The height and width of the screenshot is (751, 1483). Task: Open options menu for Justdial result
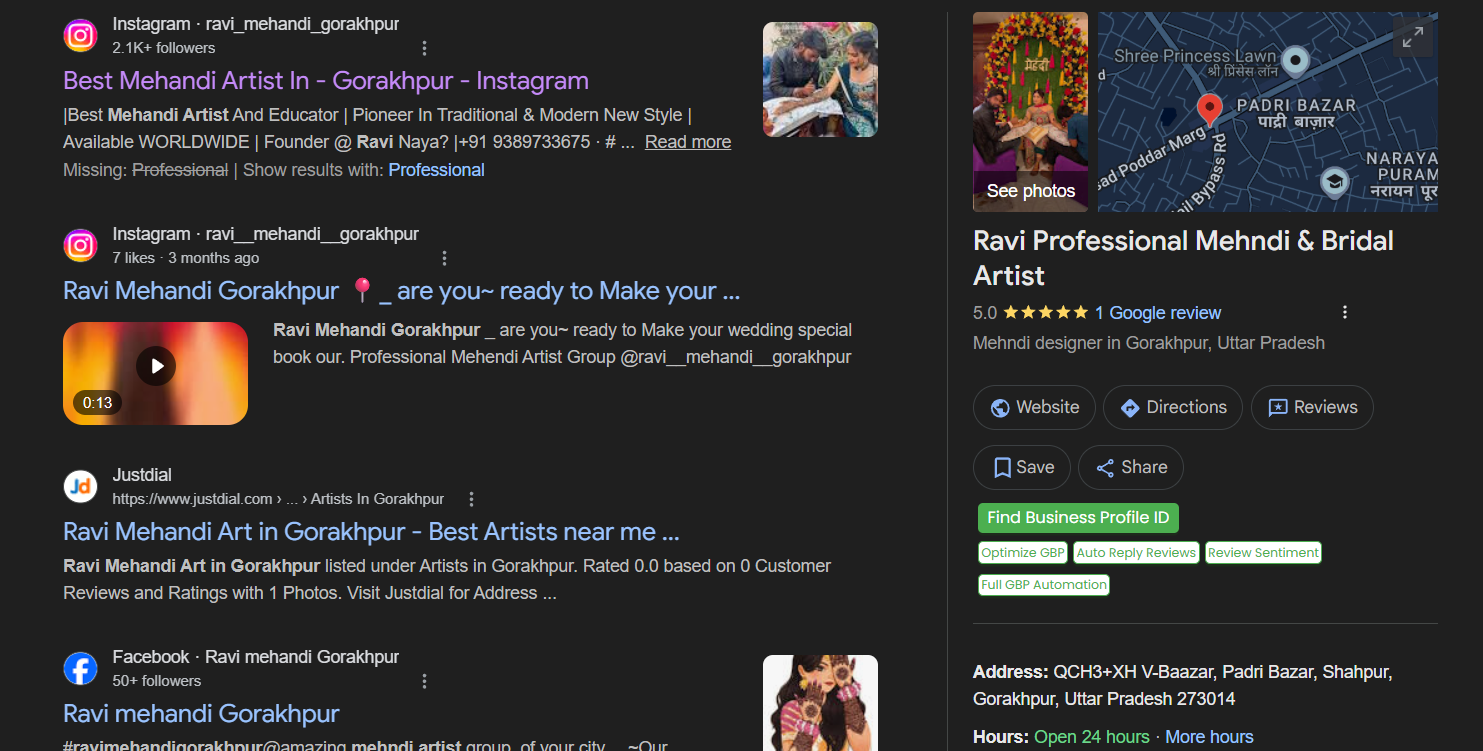472,499
